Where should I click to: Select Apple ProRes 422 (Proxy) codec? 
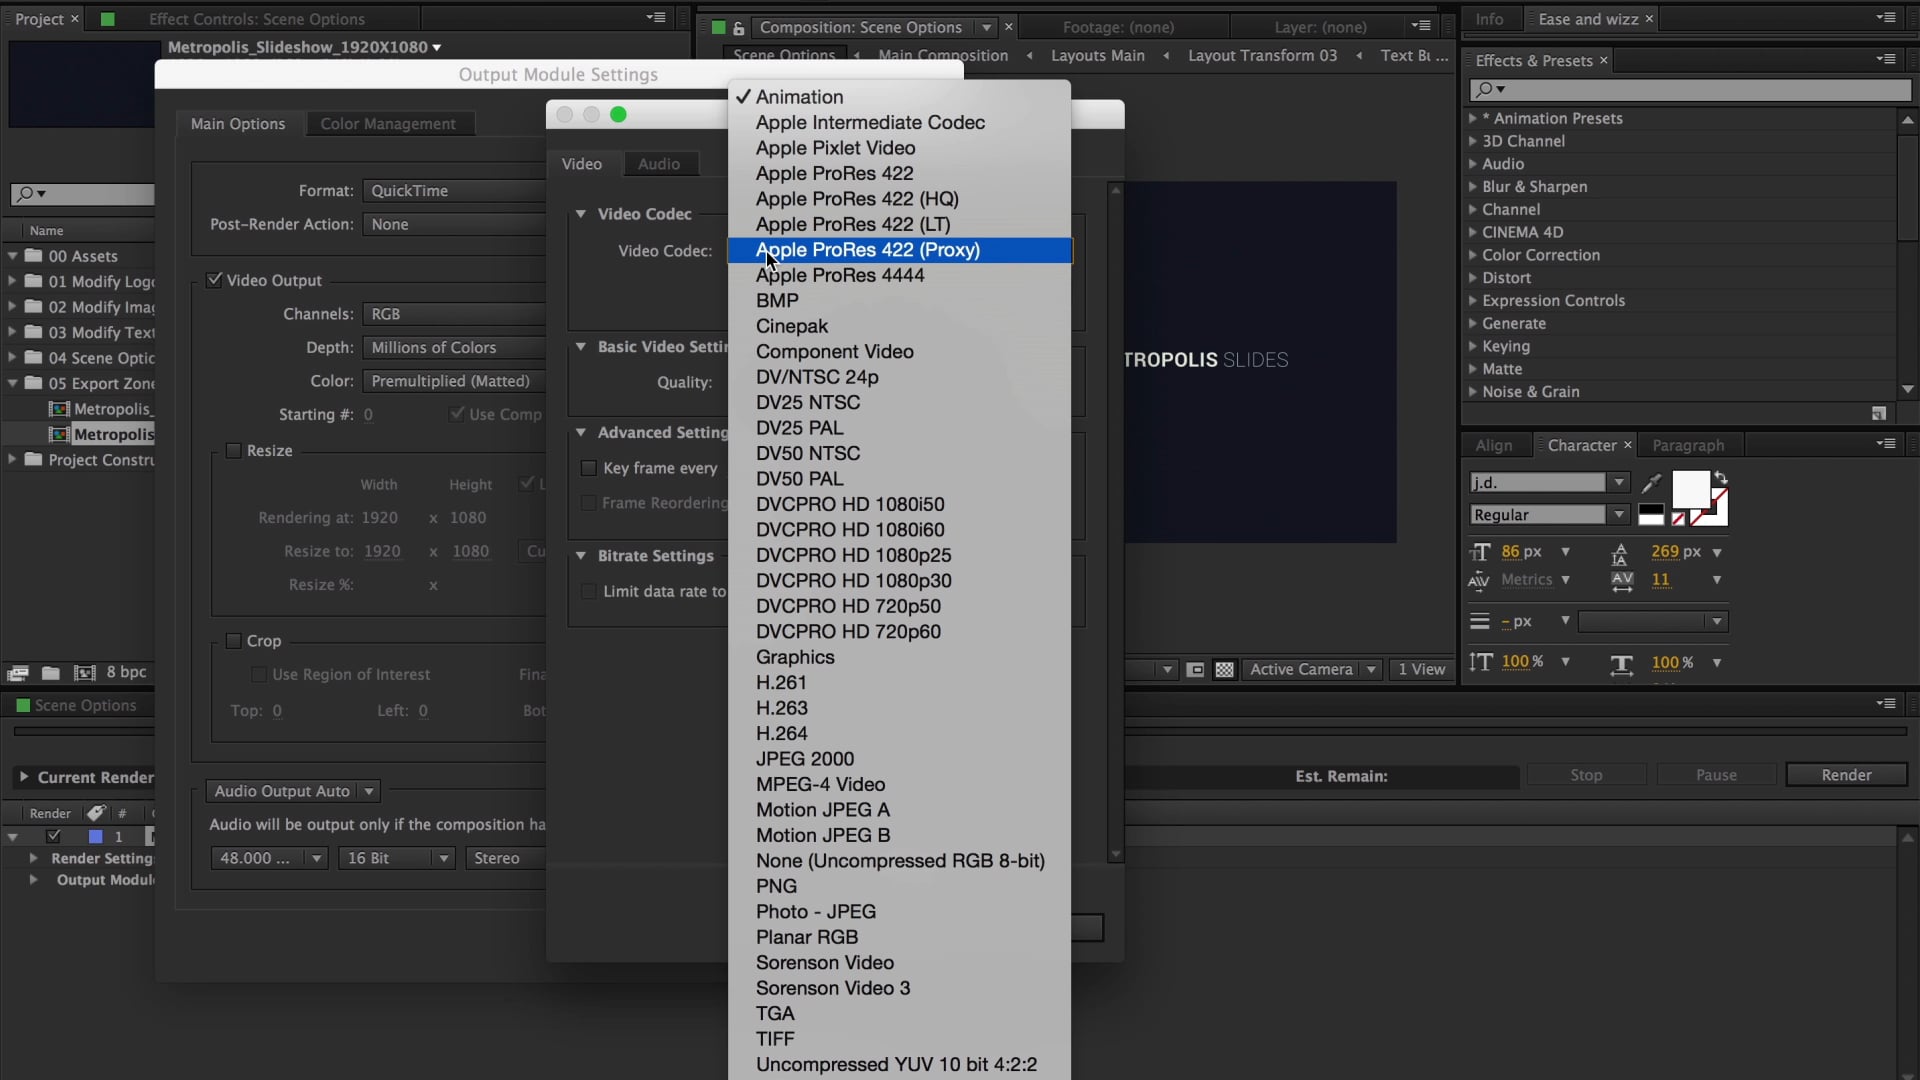pos(899,250)
